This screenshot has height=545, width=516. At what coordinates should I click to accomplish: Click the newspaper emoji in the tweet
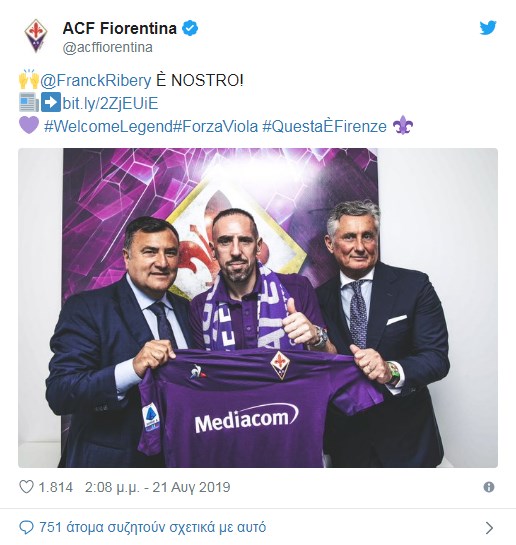coord(29,102)
